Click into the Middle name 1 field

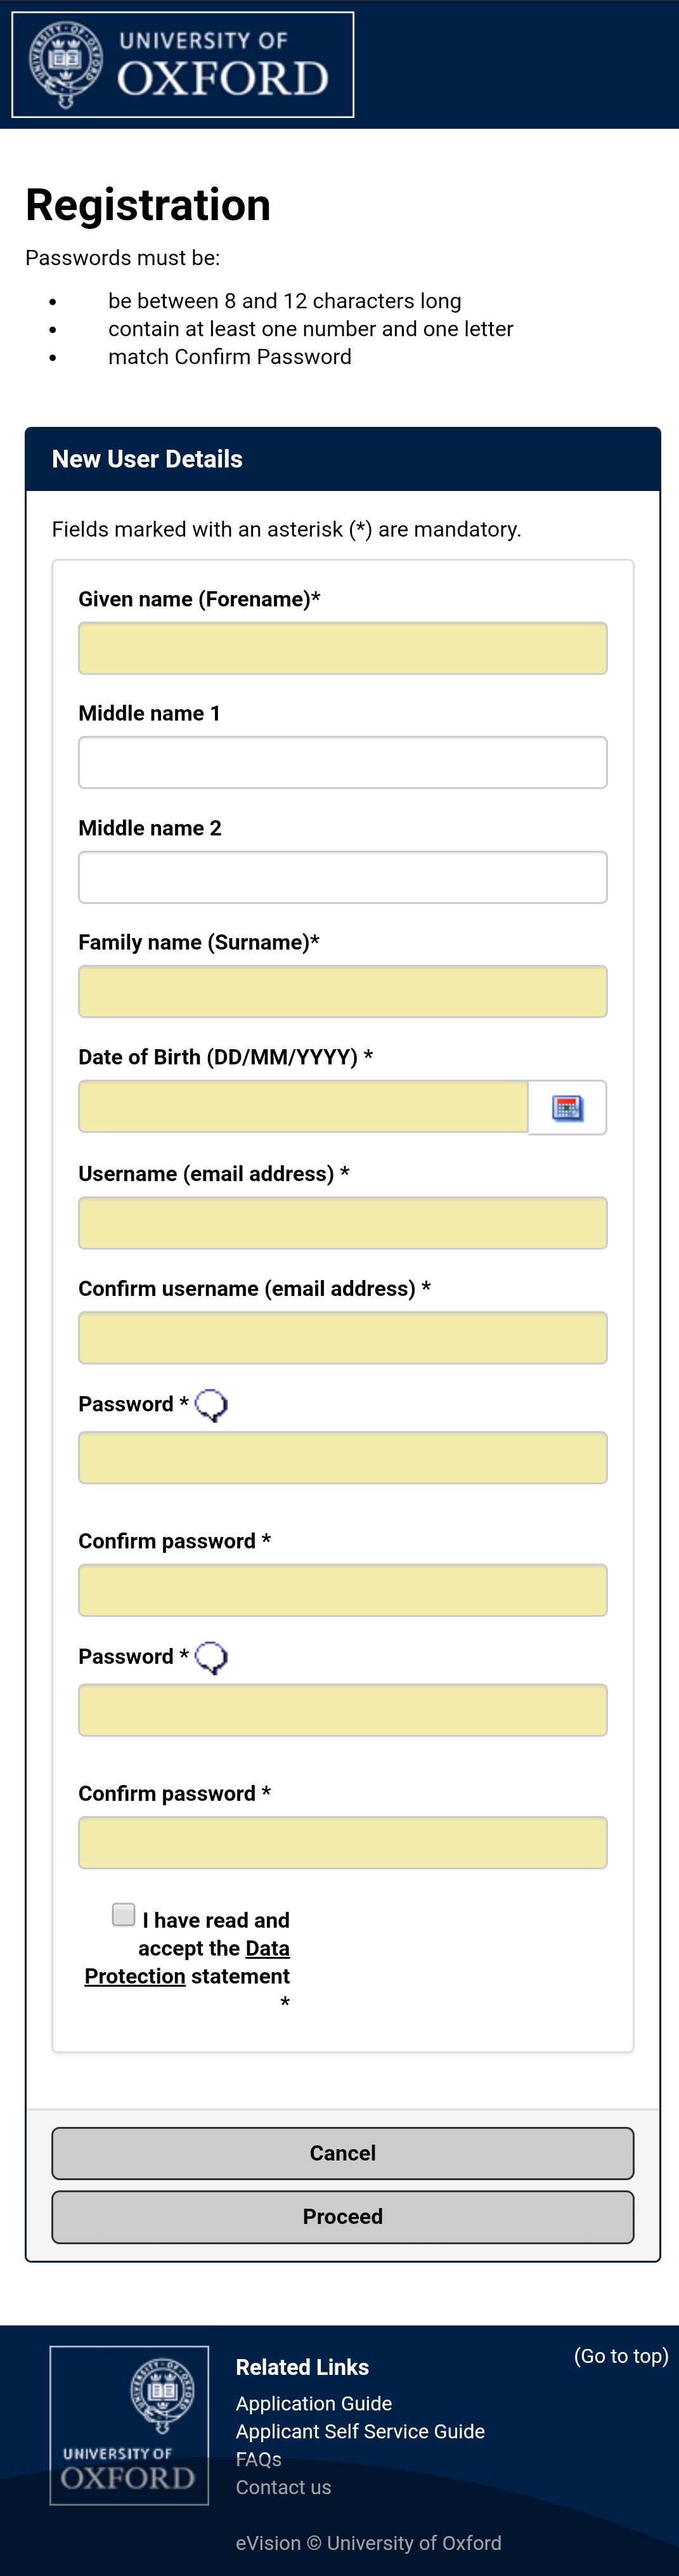(342, 762)
